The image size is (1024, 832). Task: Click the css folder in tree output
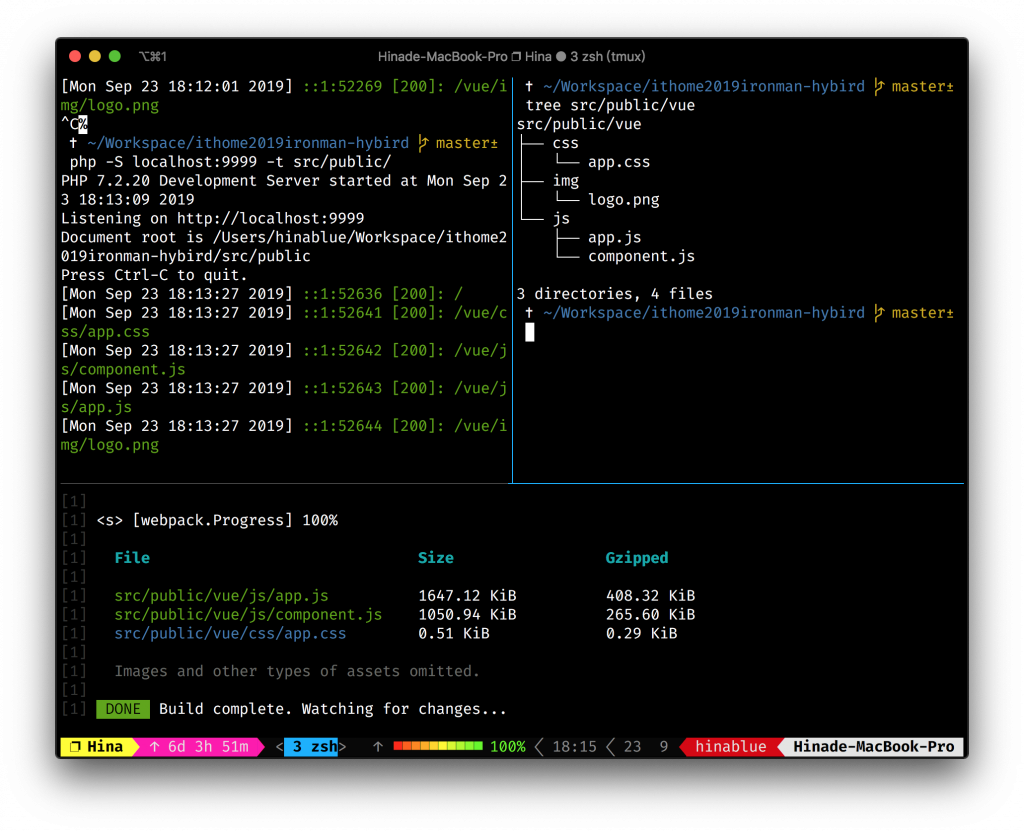566,143
